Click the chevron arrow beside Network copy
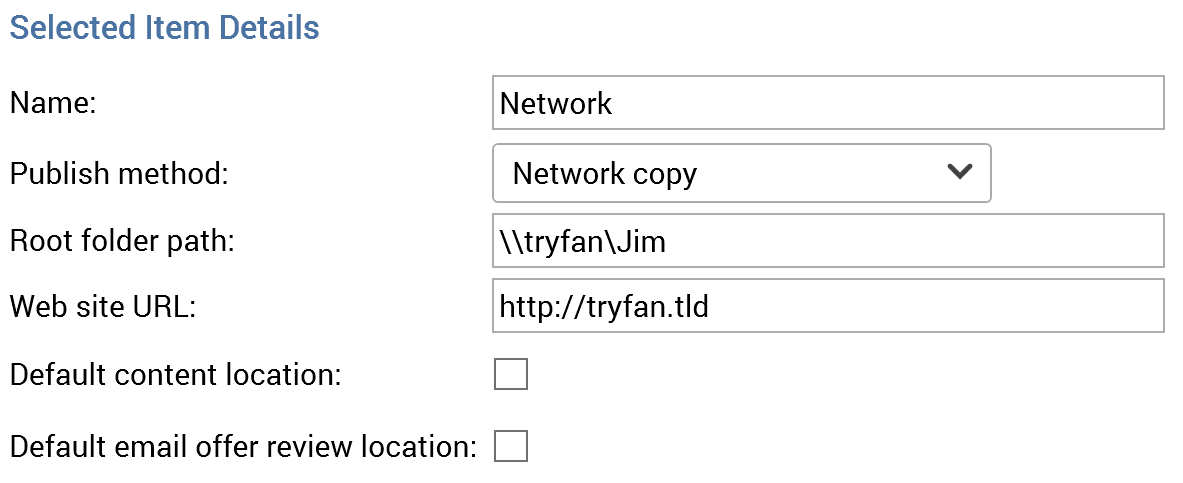1183x483 pixels. 959,172
